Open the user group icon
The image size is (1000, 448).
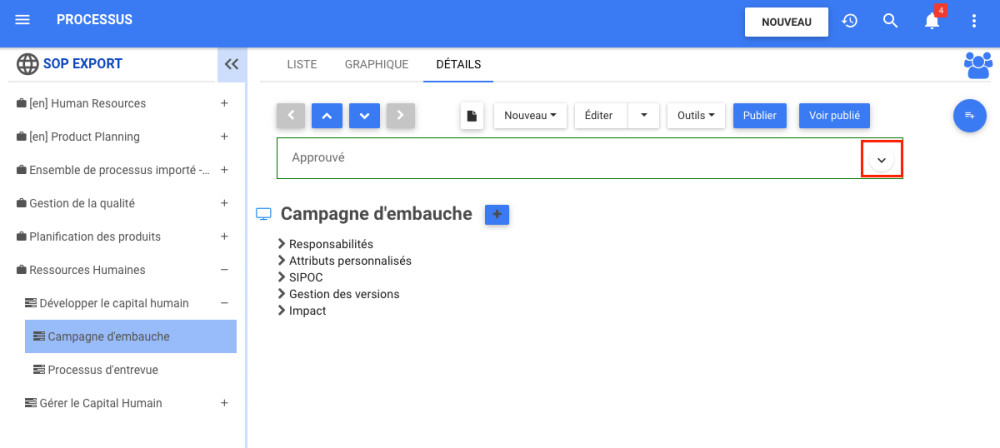click(977, 65)
